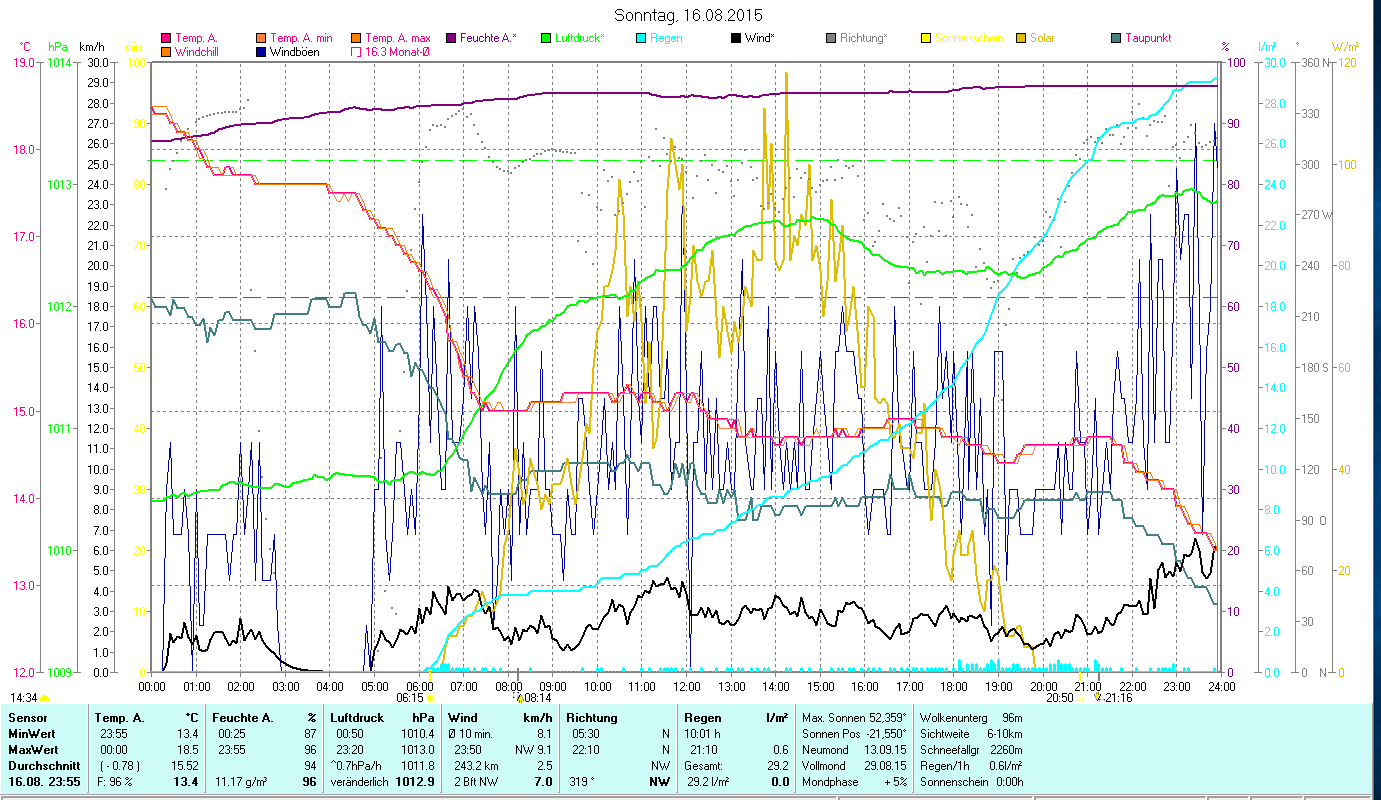Click the dark blue Windböen legend swatch

tap(261, 52)
